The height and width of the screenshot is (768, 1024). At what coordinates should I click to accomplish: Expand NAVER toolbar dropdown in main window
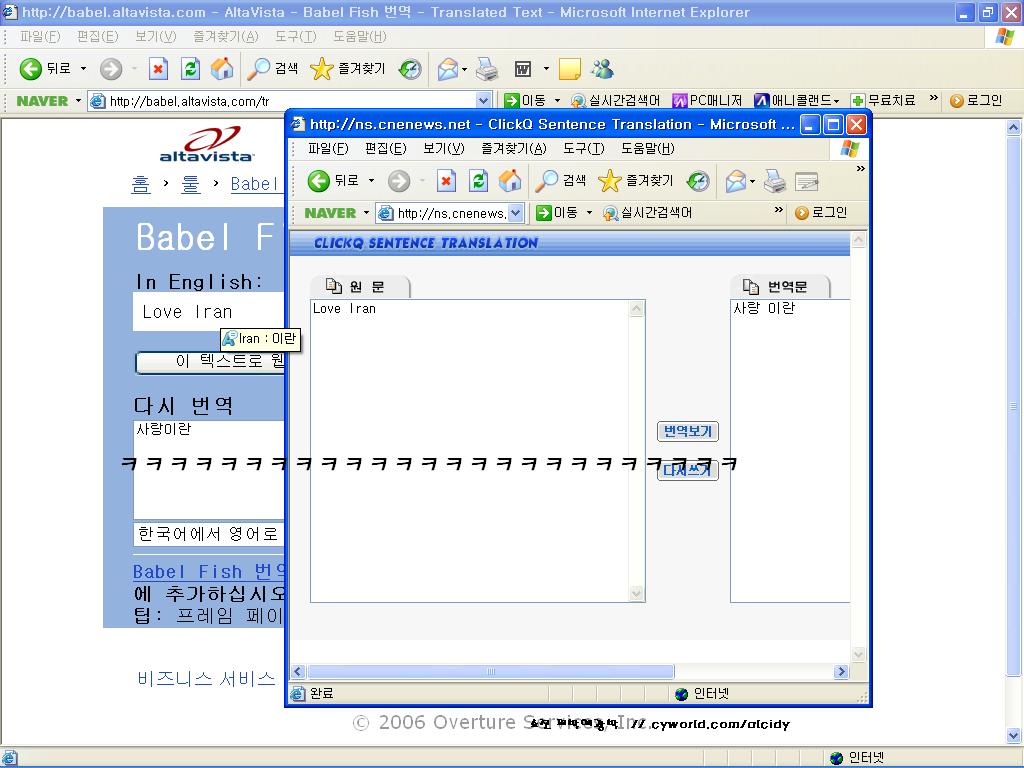(x=78, y=101)
